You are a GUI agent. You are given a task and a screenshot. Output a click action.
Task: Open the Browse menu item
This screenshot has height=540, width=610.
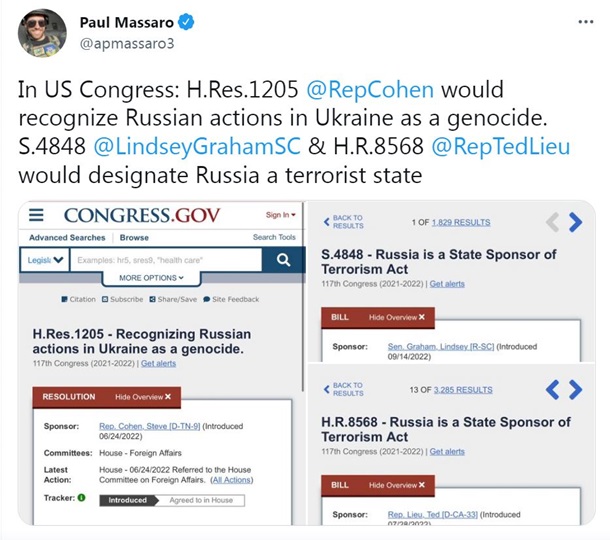(x=135, y=238)
